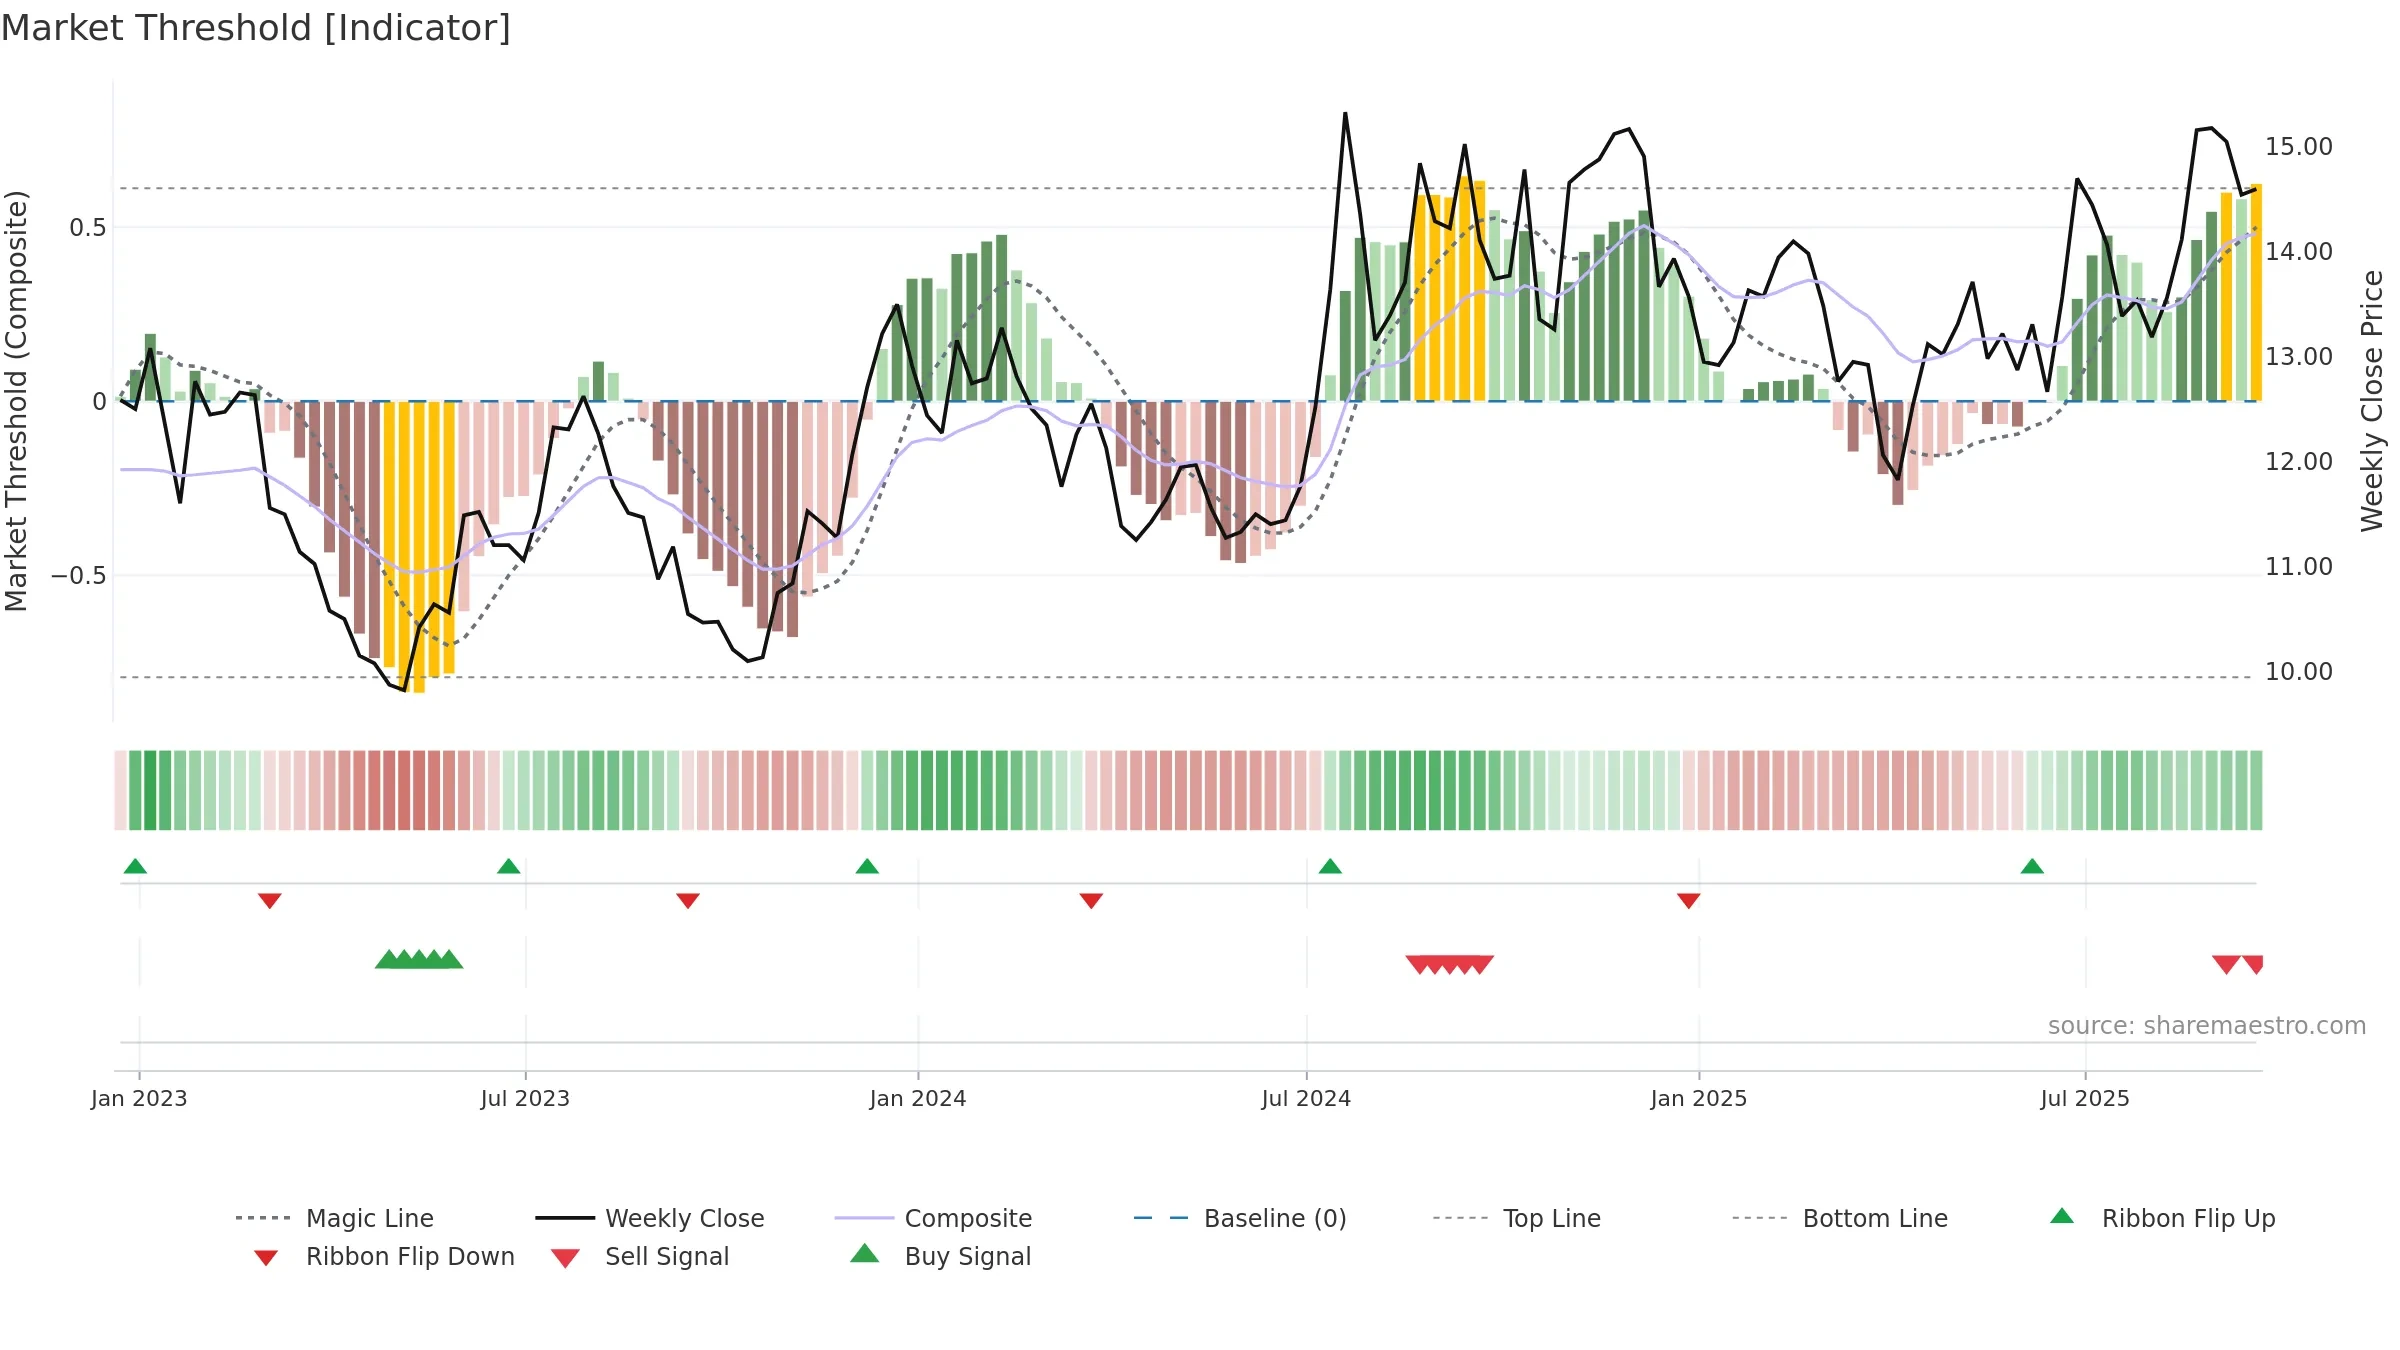Click the red triangle icon in Ribbon Flip Down legend
The height and width of the screenshot is (1350, 2400).
[266, 1258]
